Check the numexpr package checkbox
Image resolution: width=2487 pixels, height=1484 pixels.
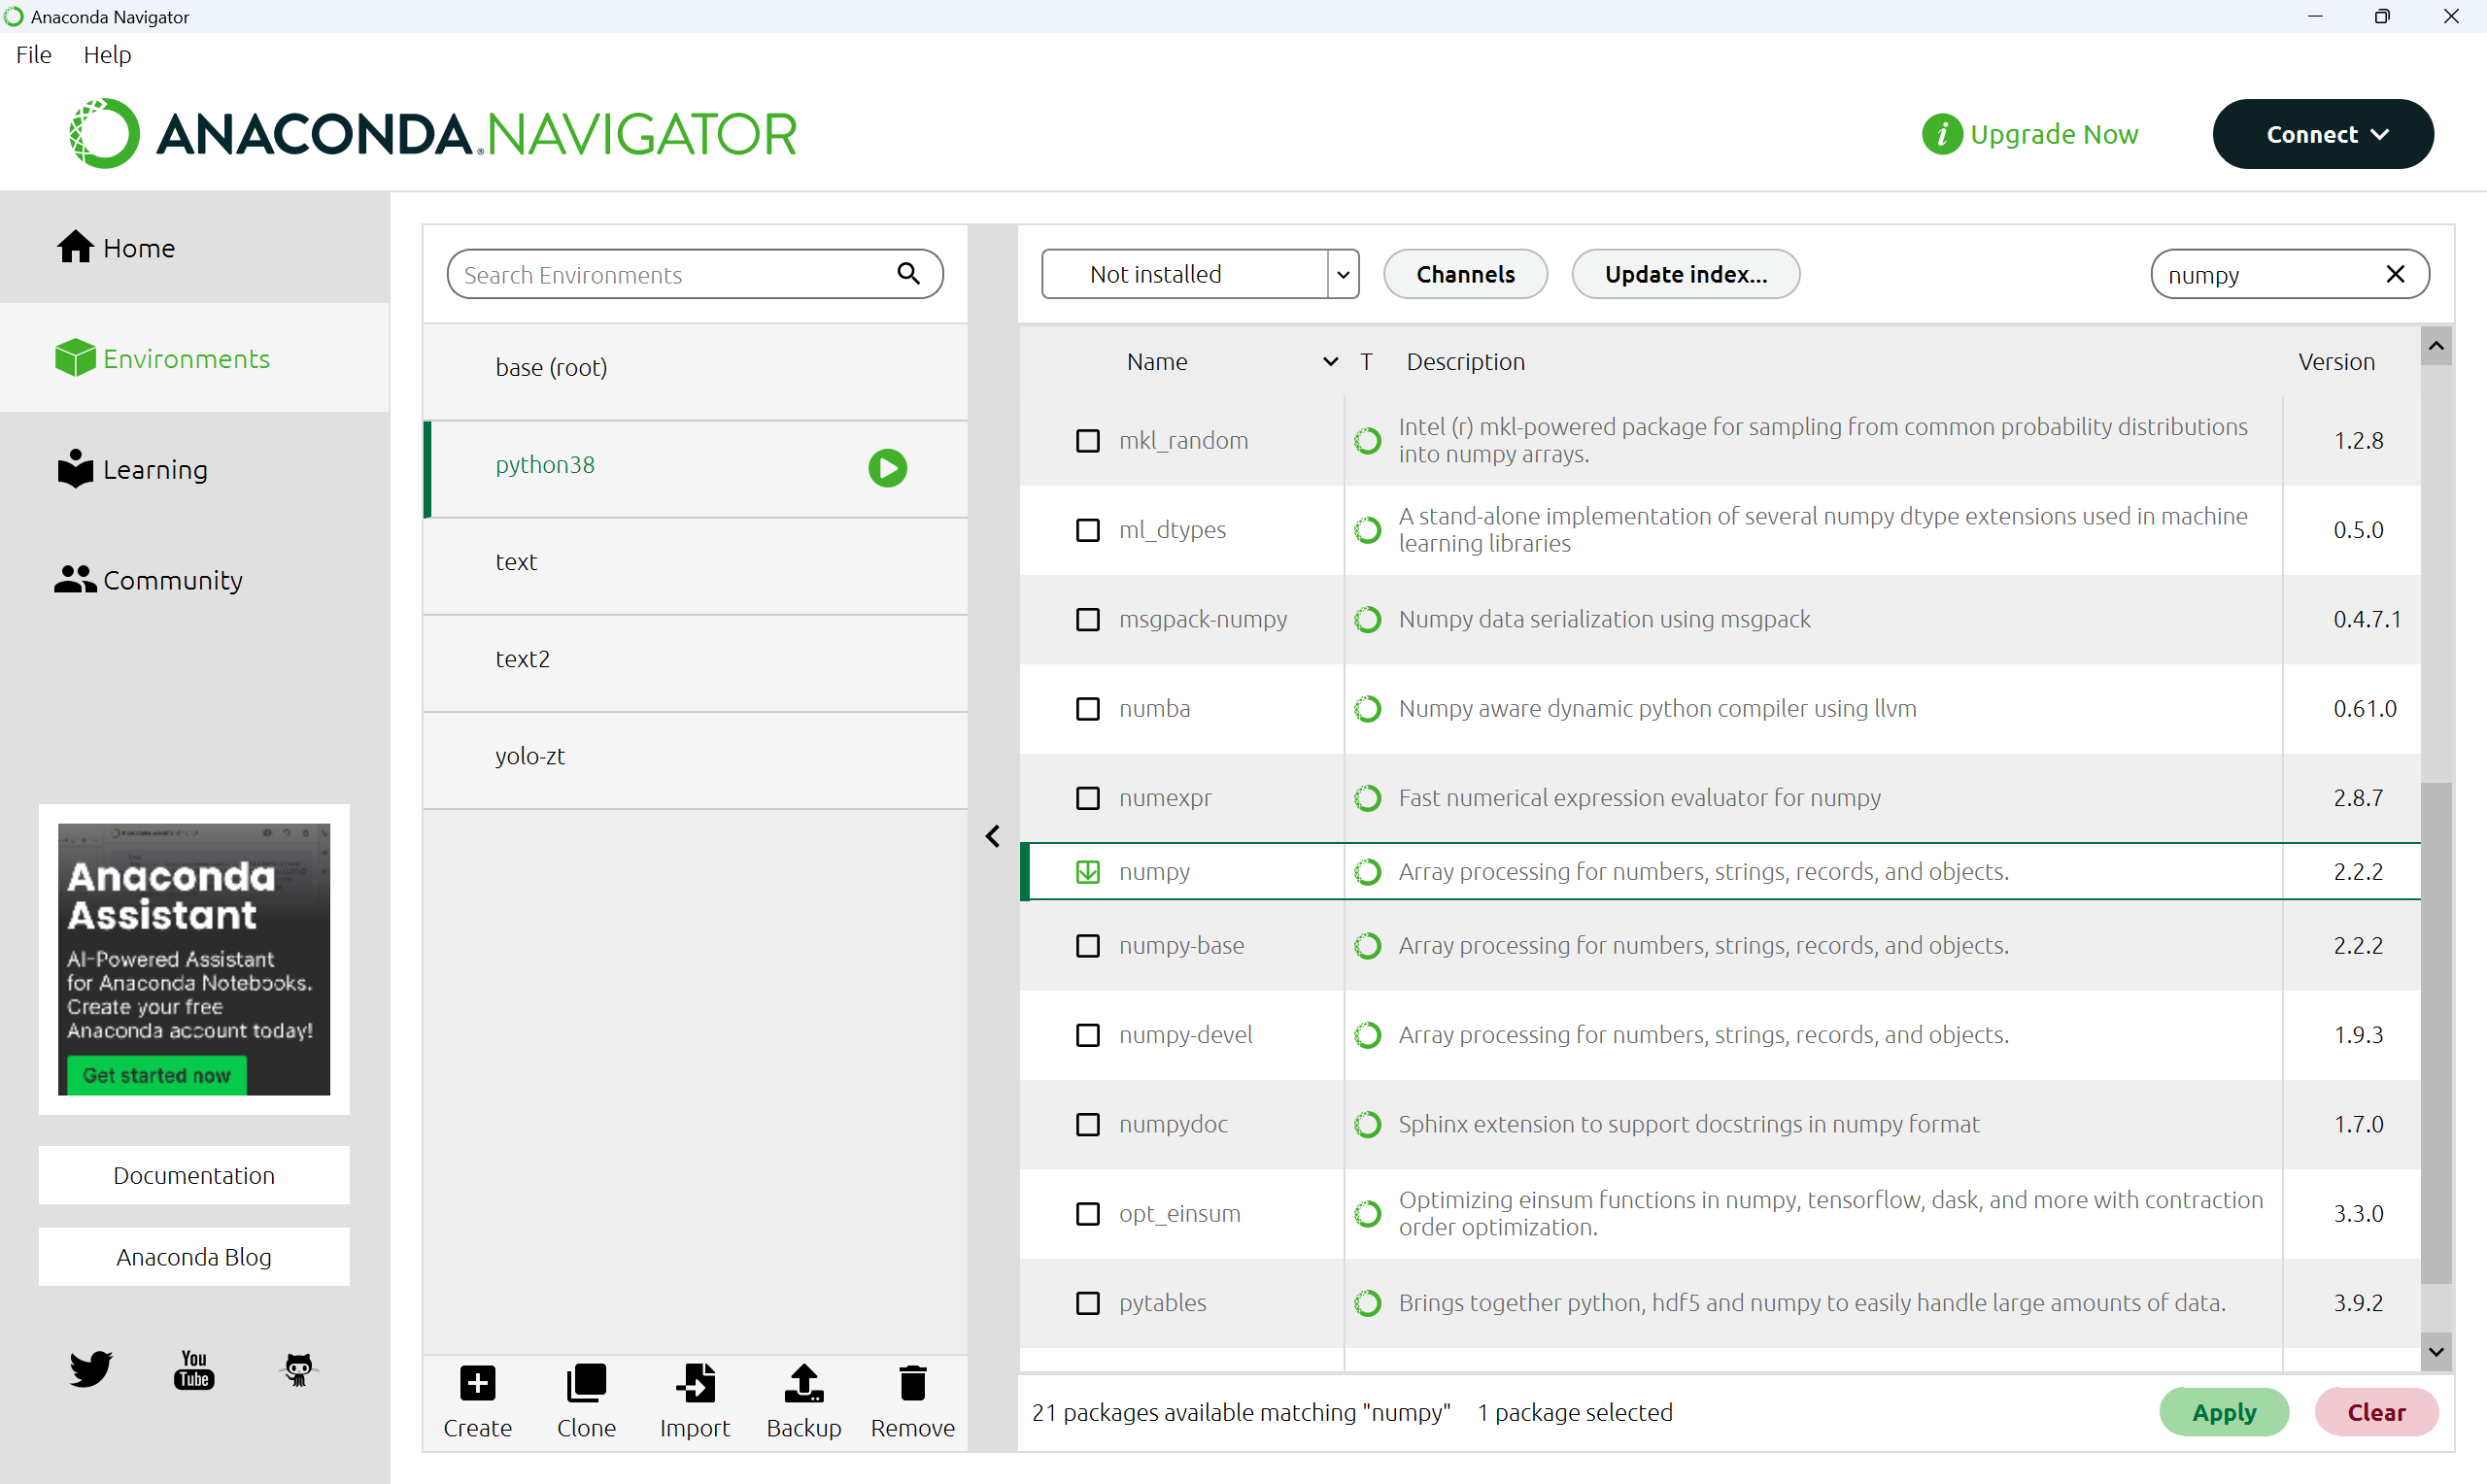1088,798
